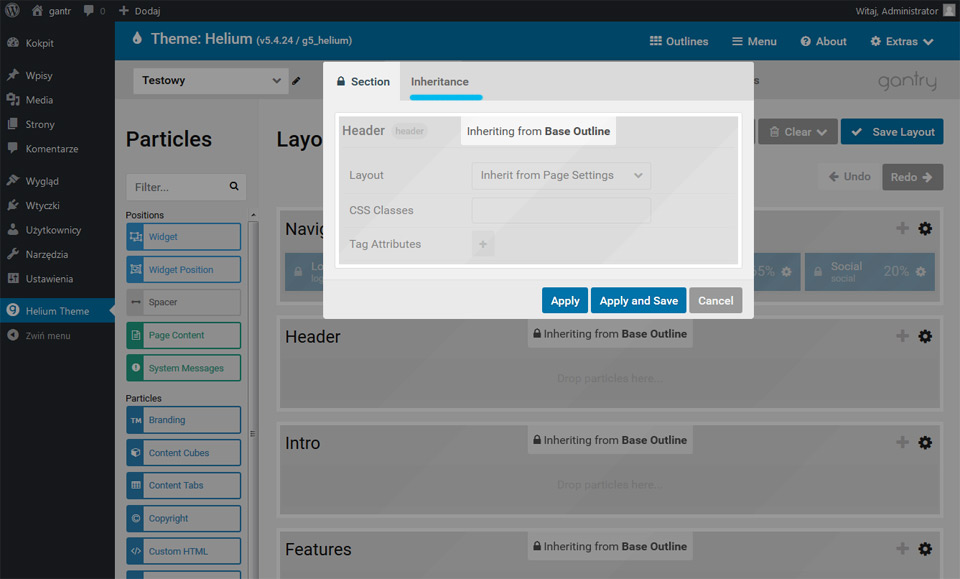This screenshot has height=579, width=960.
Task: Select the Custom HTML particle
Action: 184,551
